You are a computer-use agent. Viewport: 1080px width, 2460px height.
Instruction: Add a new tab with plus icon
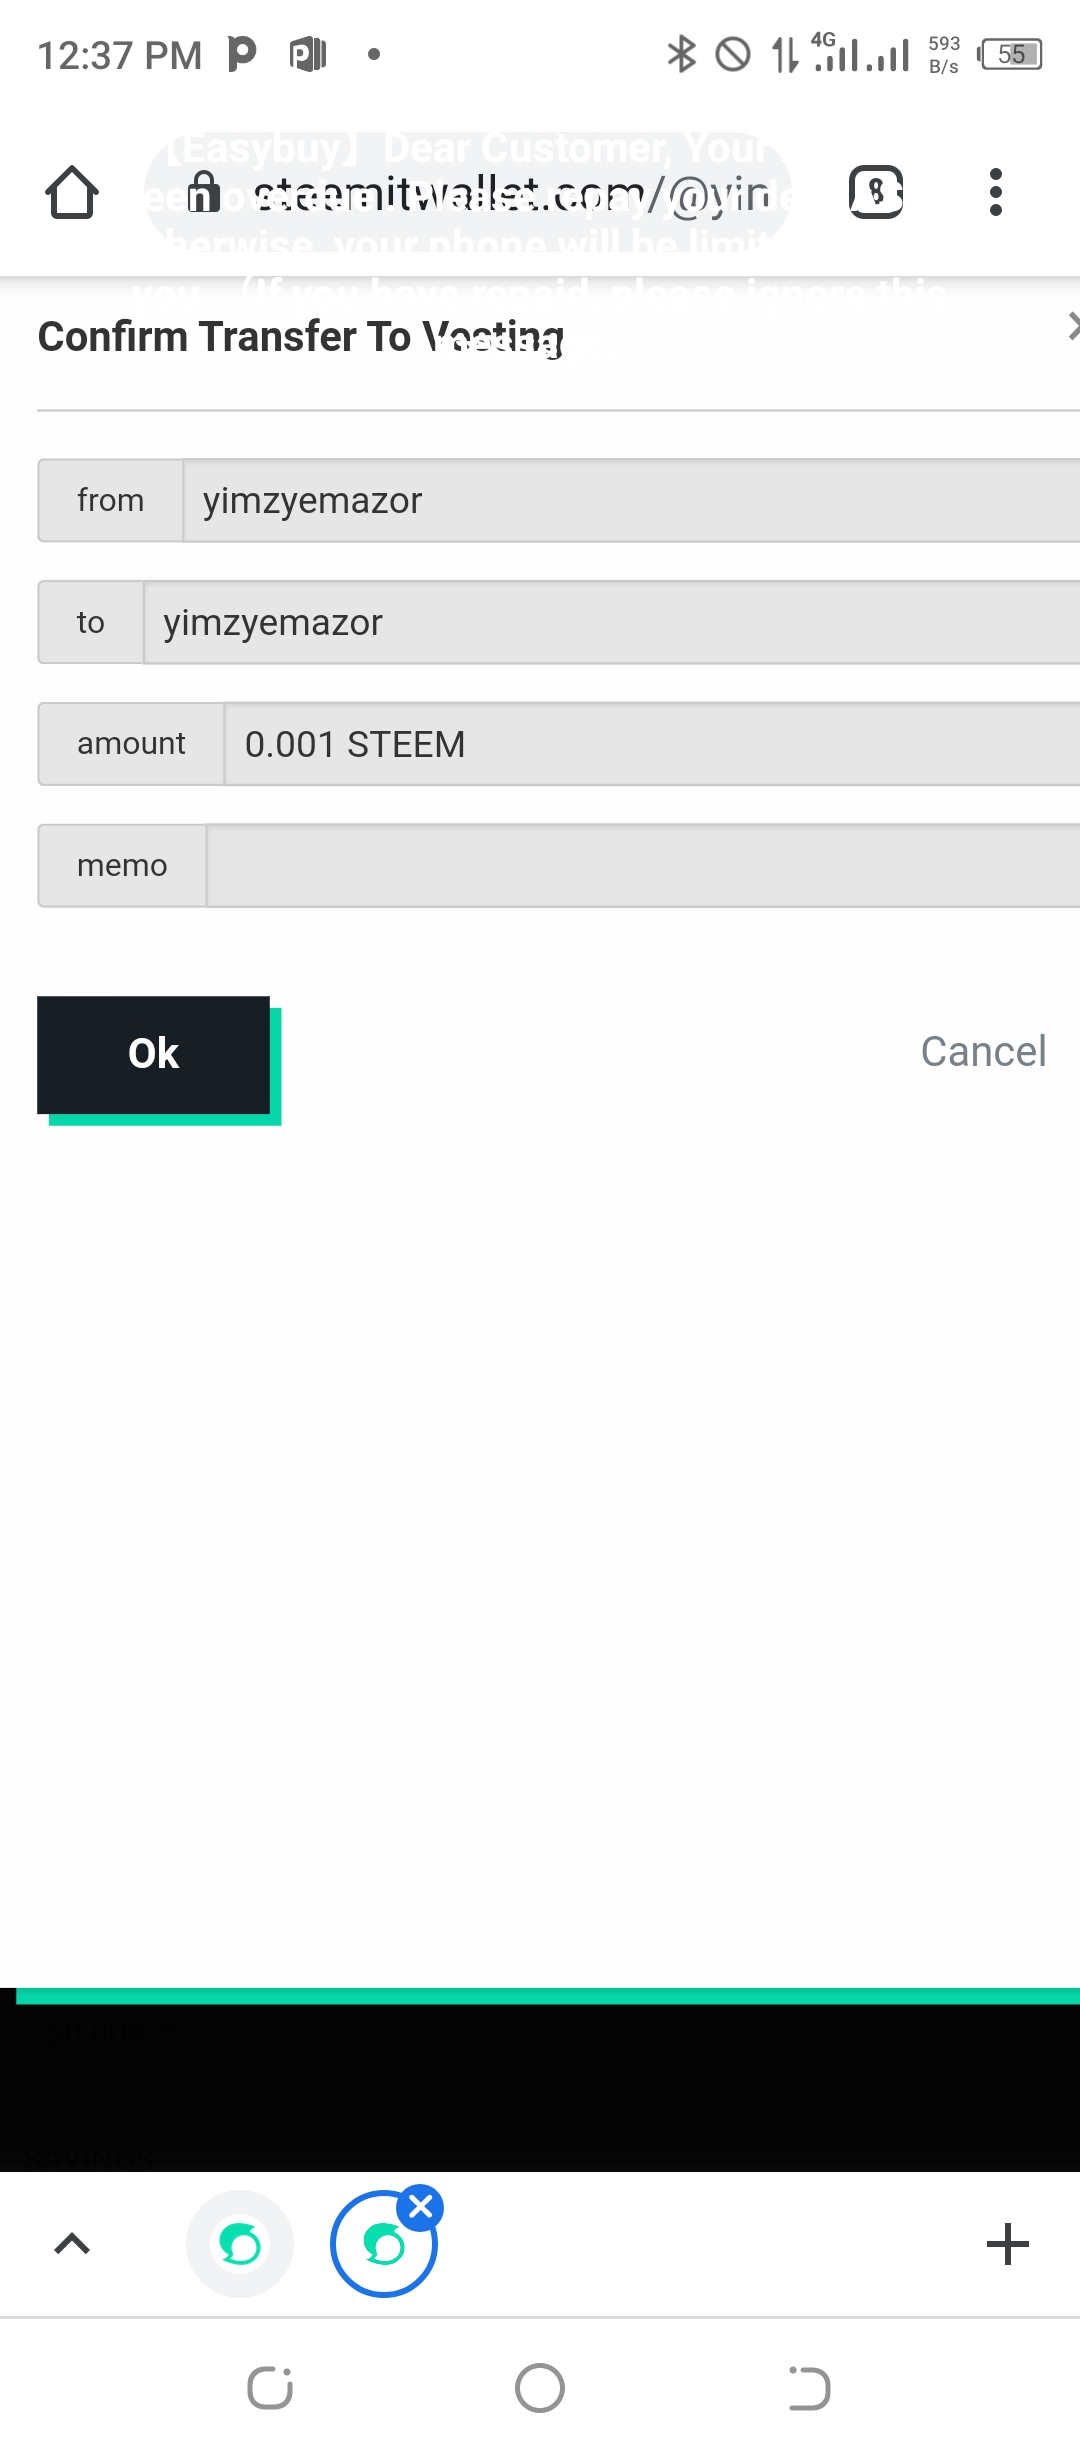(x=1007, y=2244)
